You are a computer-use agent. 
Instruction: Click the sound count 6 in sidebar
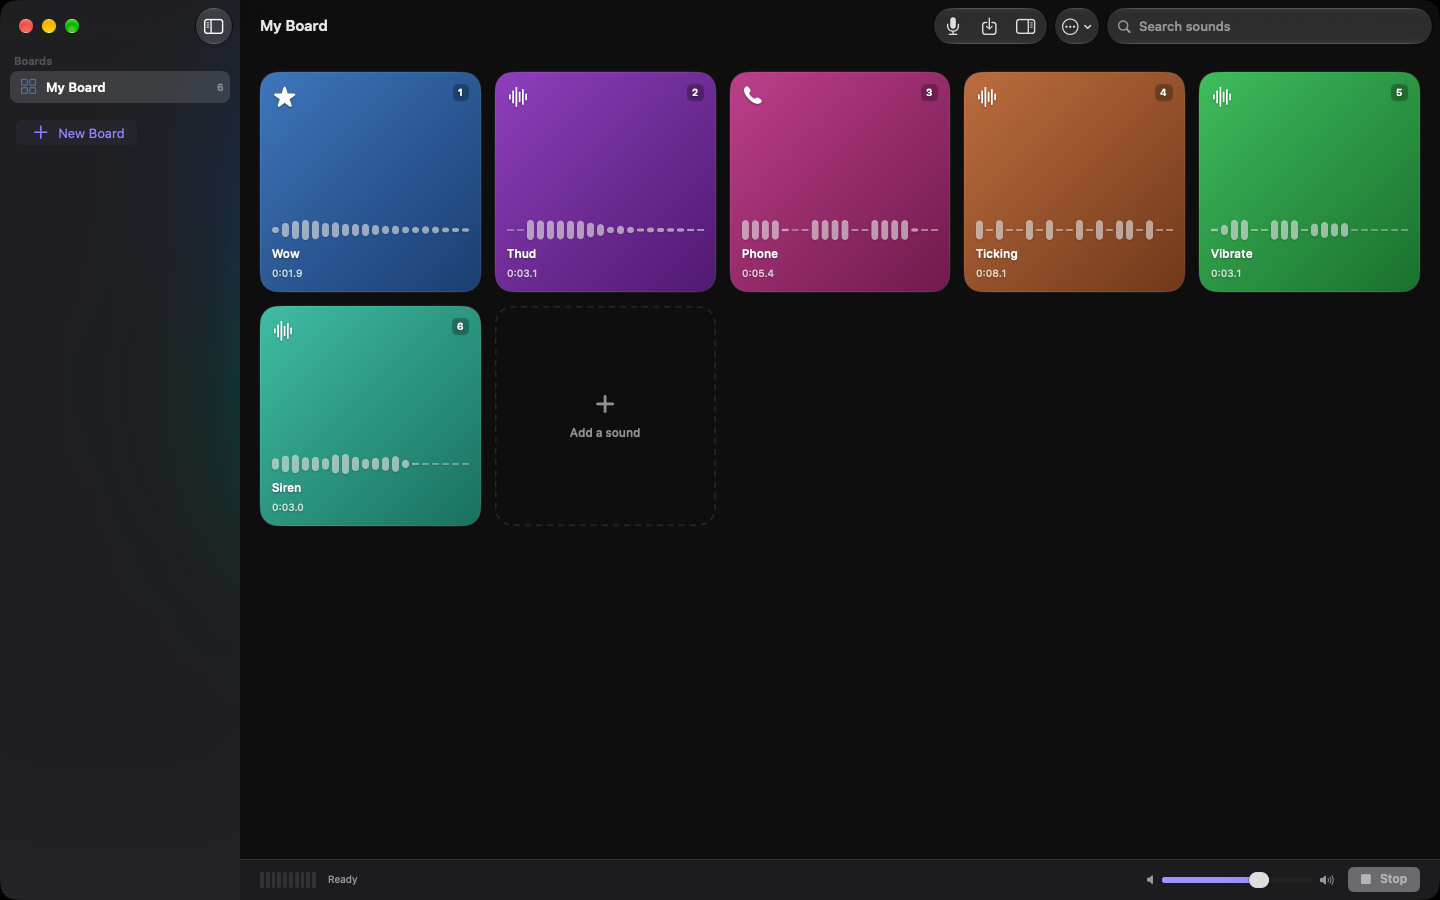click(220, 87)
